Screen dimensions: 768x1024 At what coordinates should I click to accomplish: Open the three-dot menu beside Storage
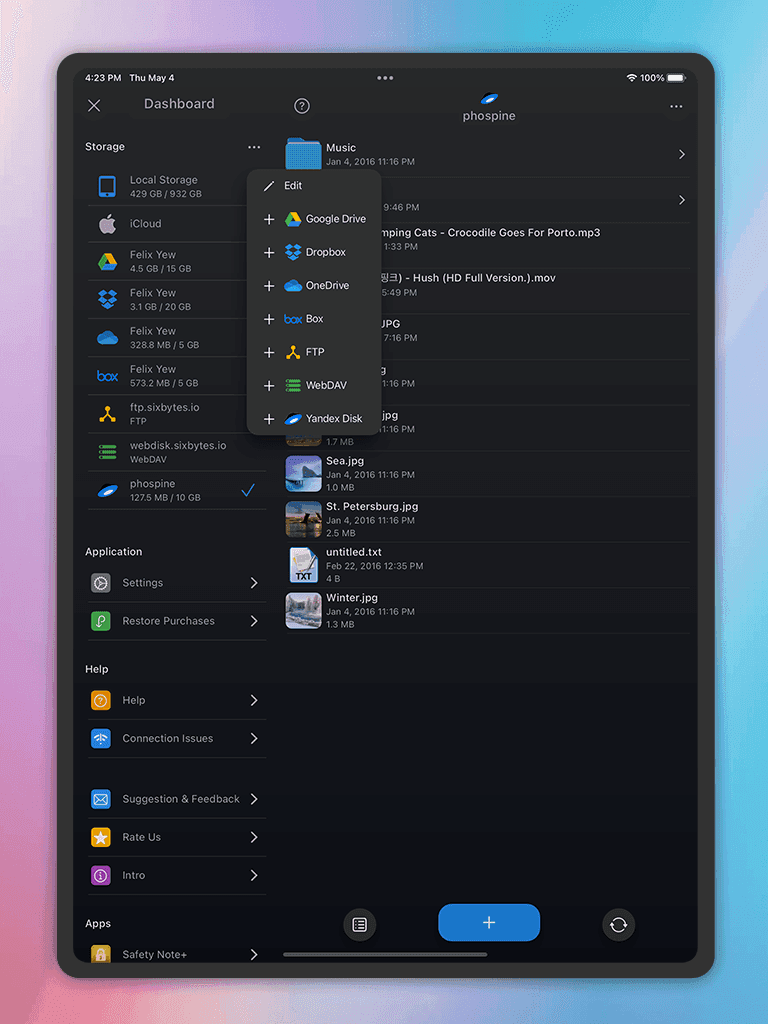(254, 147)
